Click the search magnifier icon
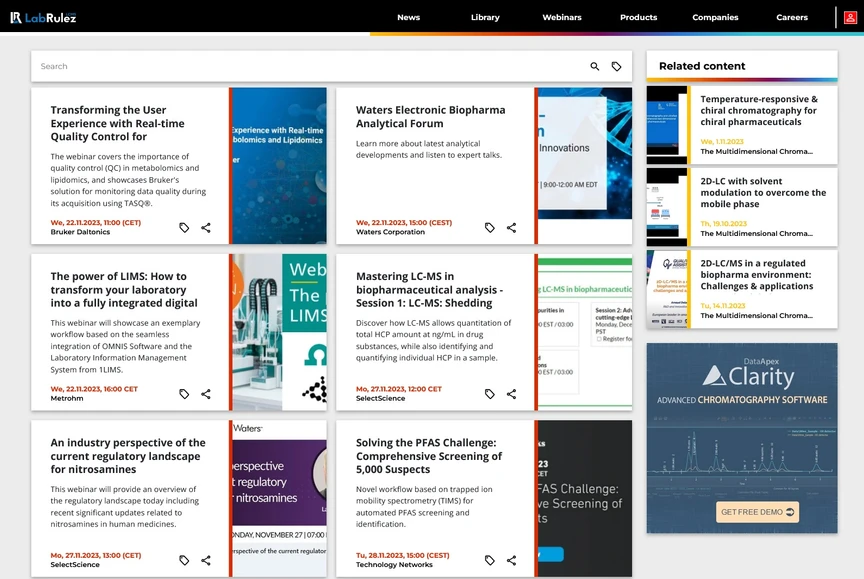 (595, 66)
